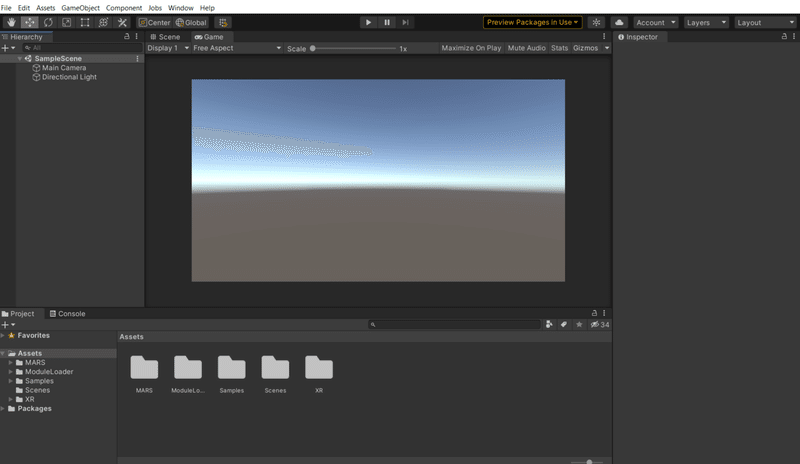Step one frame forward
The image size is (800, 464).
coord(405,22)
